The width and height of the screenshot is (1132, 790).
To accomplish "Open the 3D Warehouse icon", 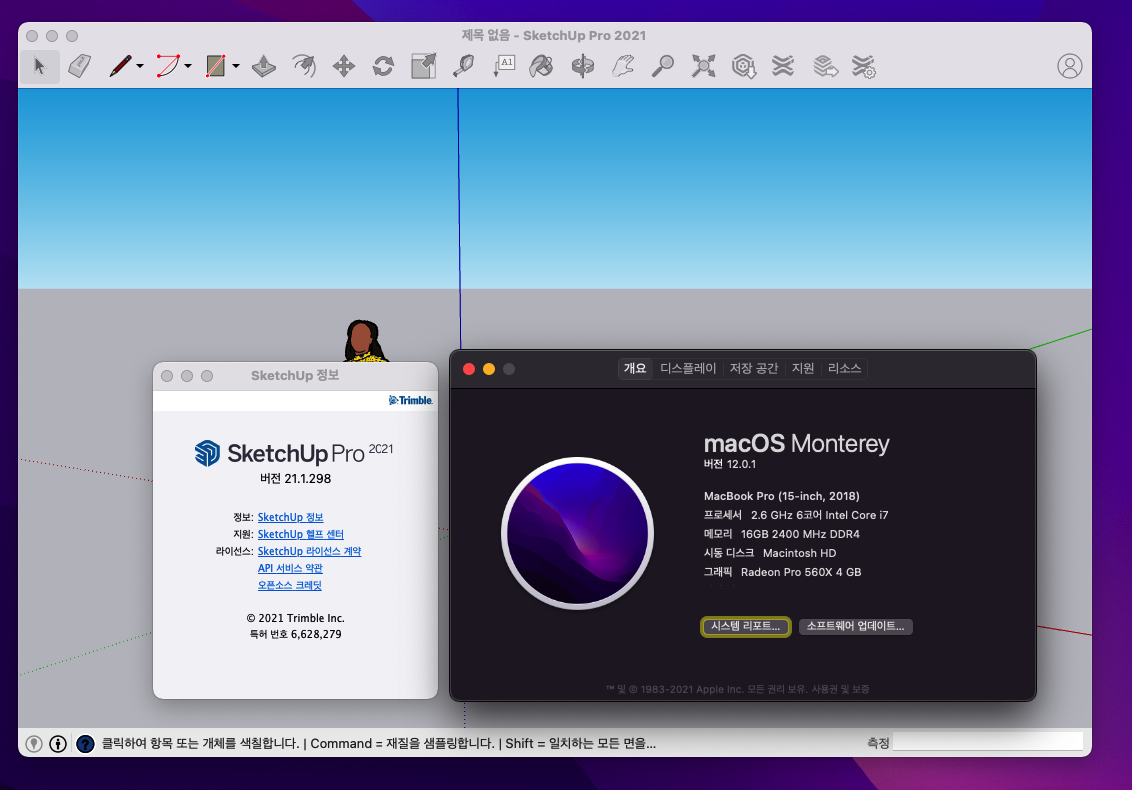I will tap(744, 66).
